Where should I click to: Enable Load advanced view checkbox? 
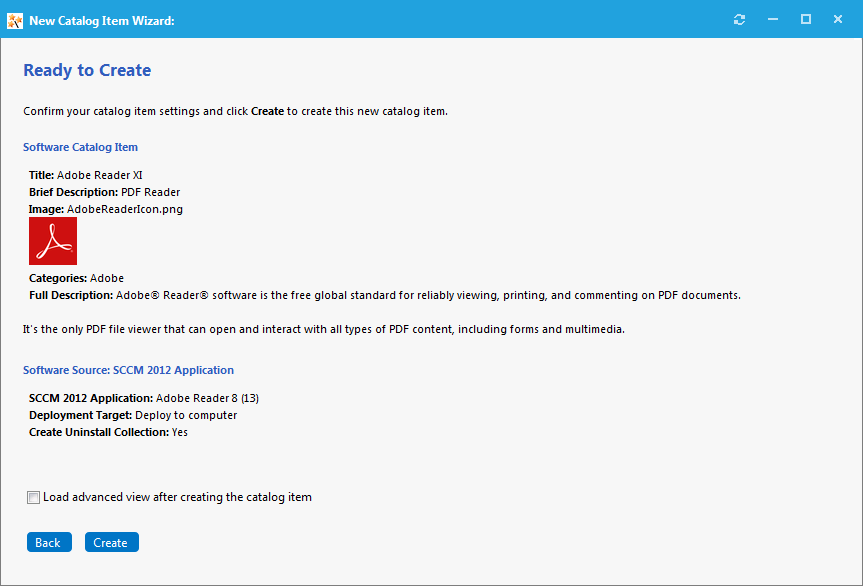coord(34,497)
